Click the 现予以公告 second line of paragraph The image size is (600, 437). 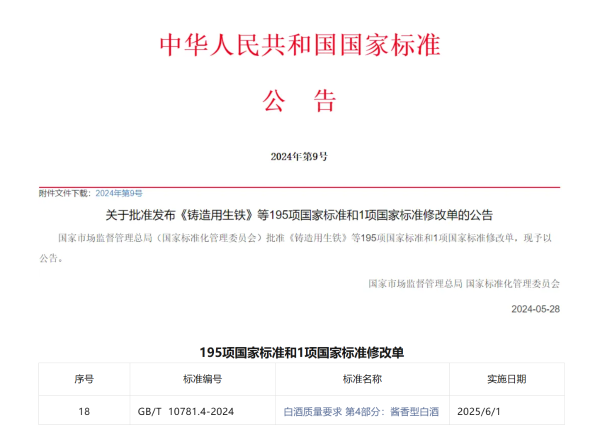(51, 258)
